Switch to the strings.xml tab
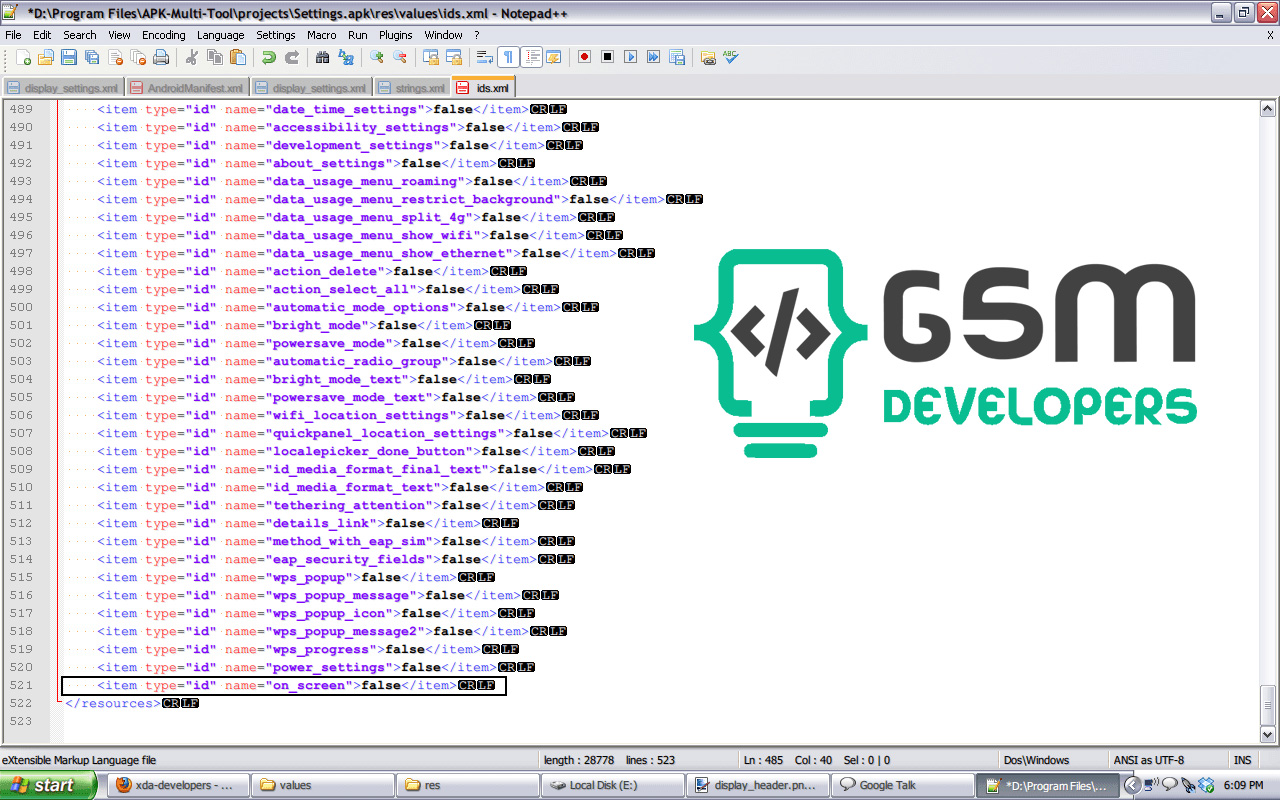The image size is (1280, 800). pos(411,88)
